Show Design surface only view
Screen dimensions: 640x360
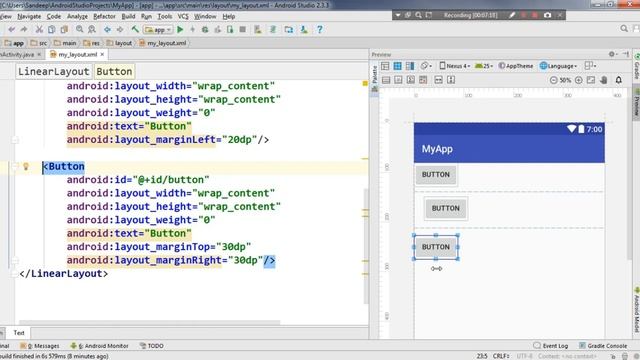point(385,66)
